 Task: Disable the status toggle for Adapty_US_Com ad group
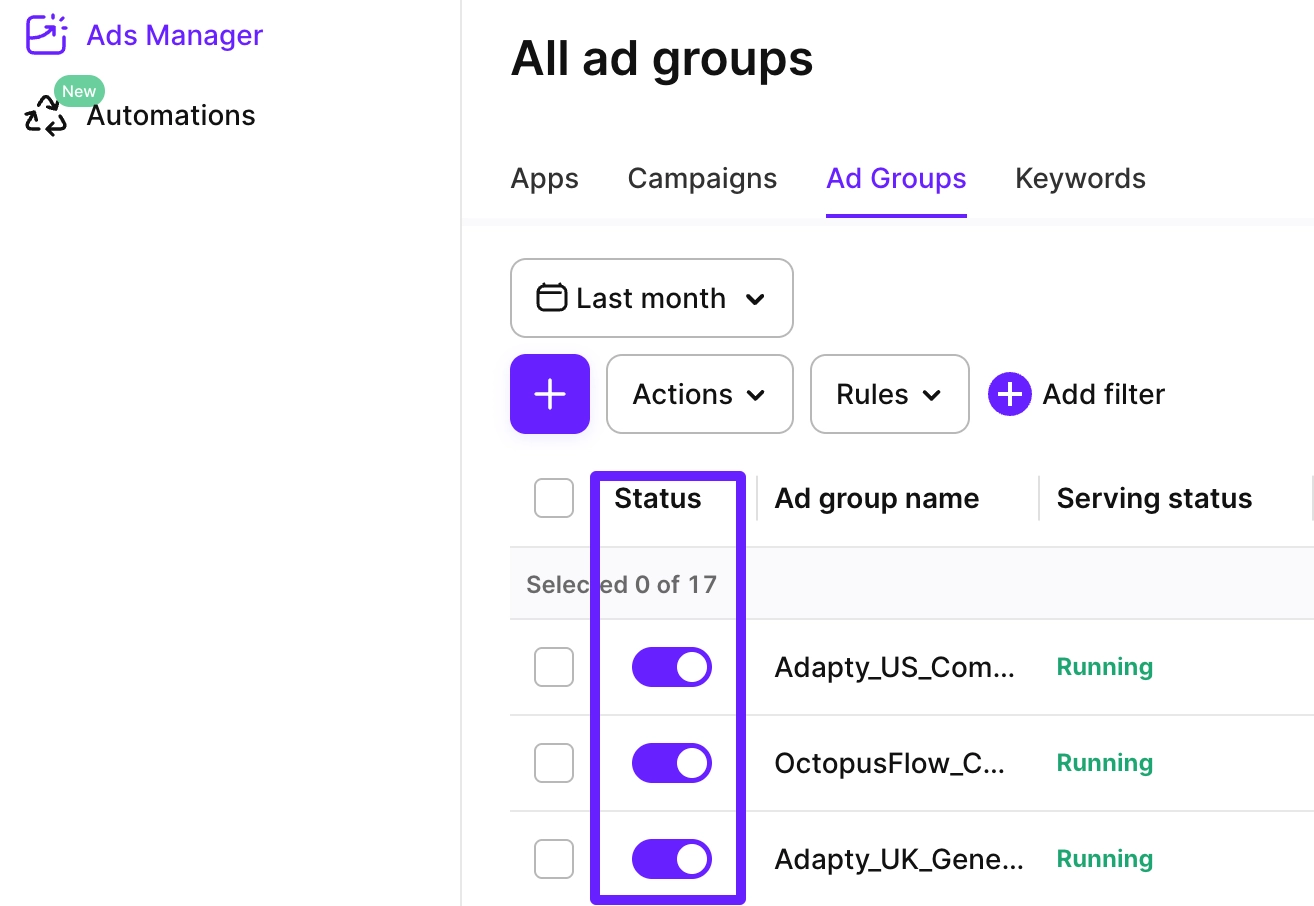pyautogui.click(x=671, y=666)
